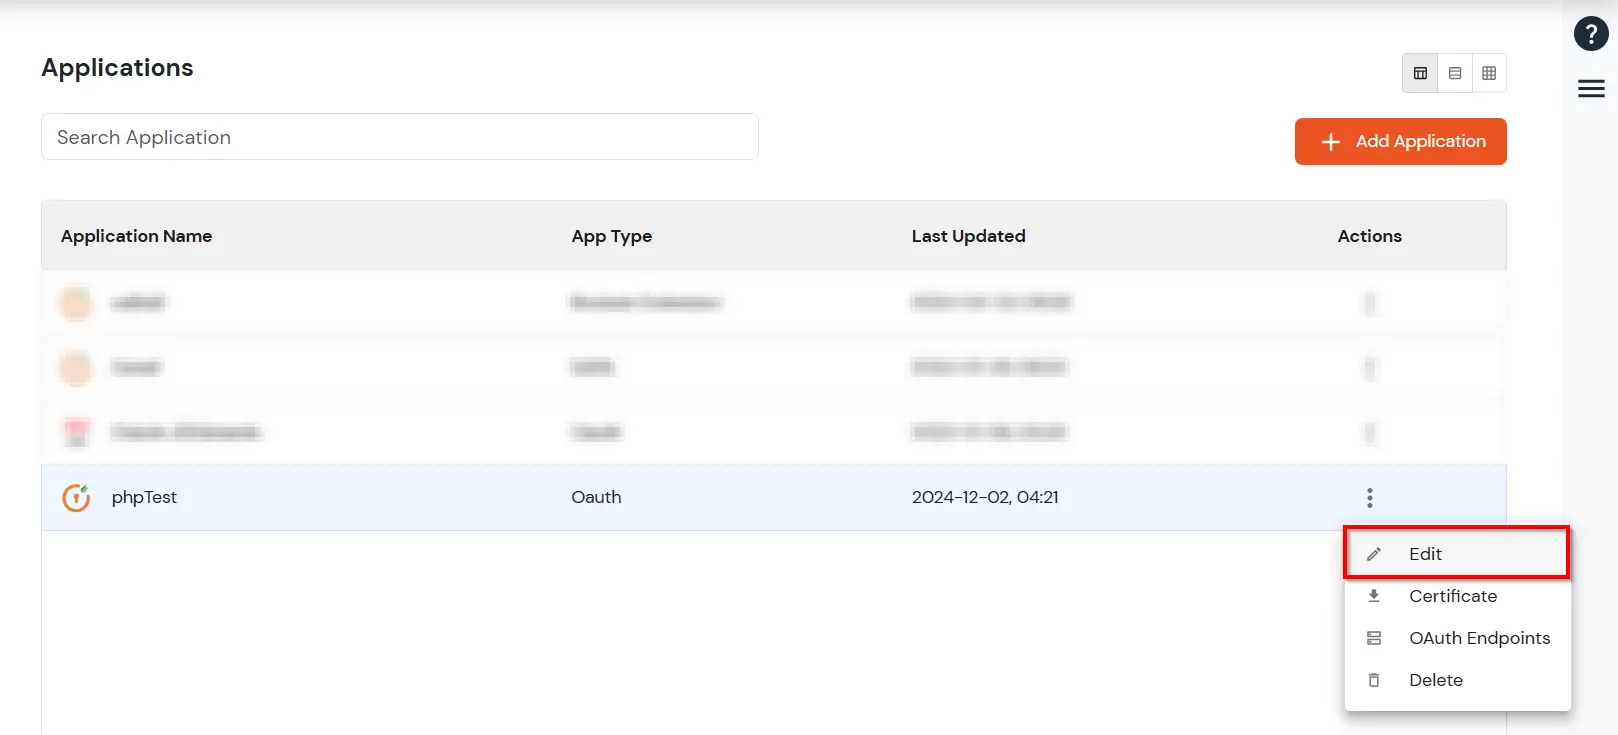1618x735 pixels.
Task: Choose Certificate from the actions menu
Action: [x=1457, y=596]
